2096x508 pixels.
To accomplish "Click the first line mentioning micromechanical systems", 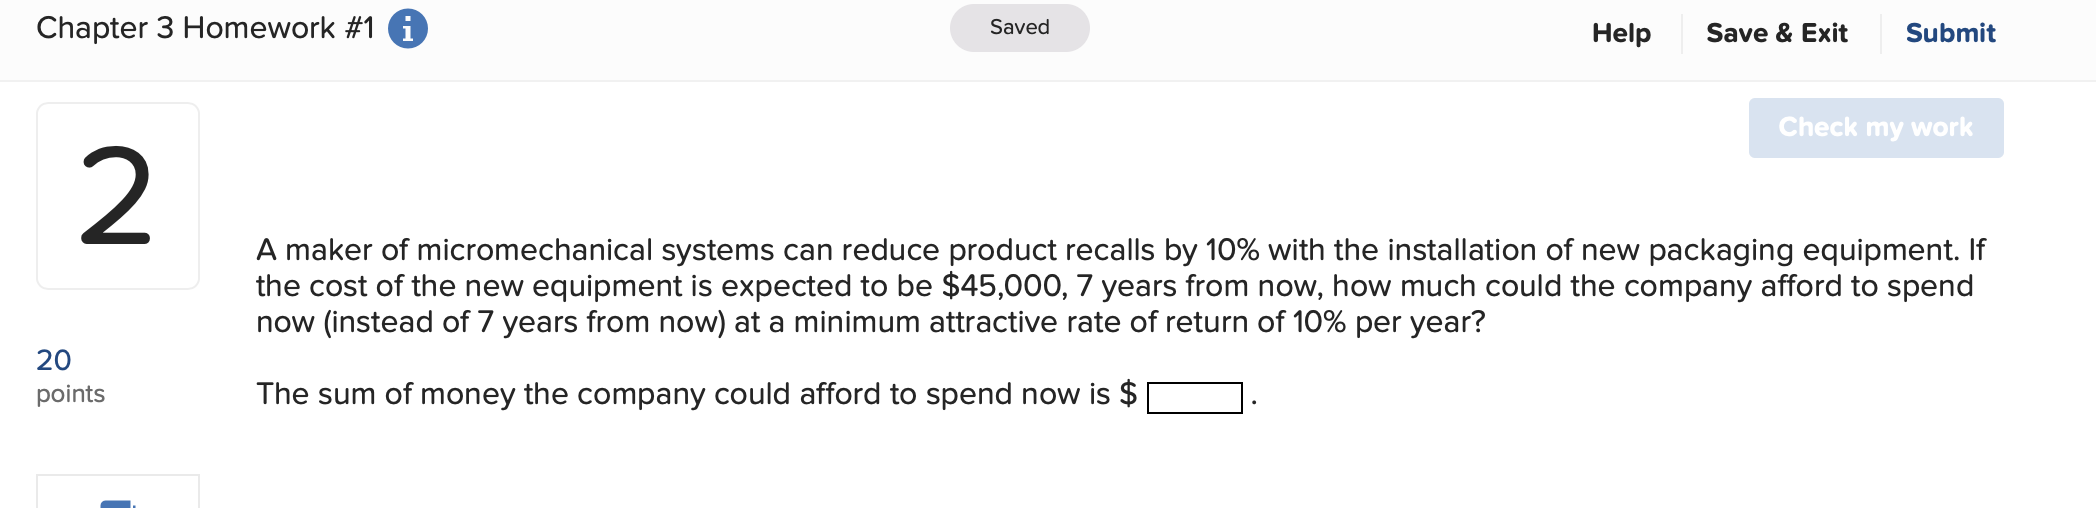I will pyautogui.click(x=1120, y=250).
